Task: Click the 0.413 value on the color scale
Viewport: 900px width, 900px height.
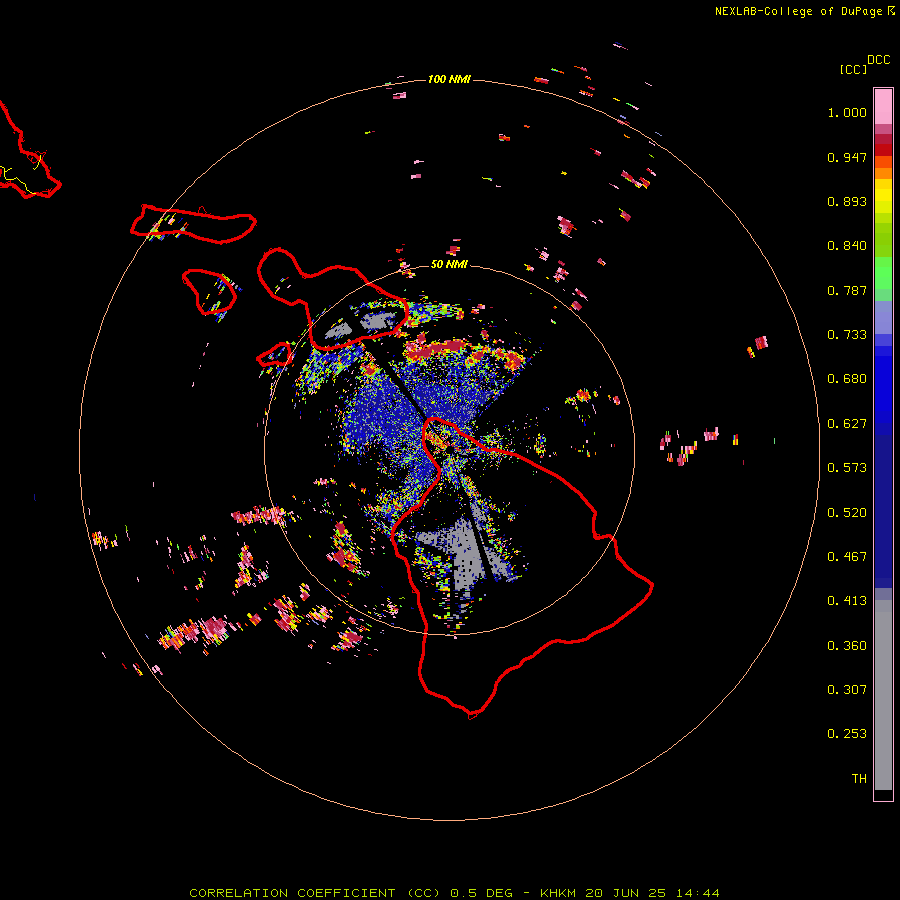Action: point(847,601)
